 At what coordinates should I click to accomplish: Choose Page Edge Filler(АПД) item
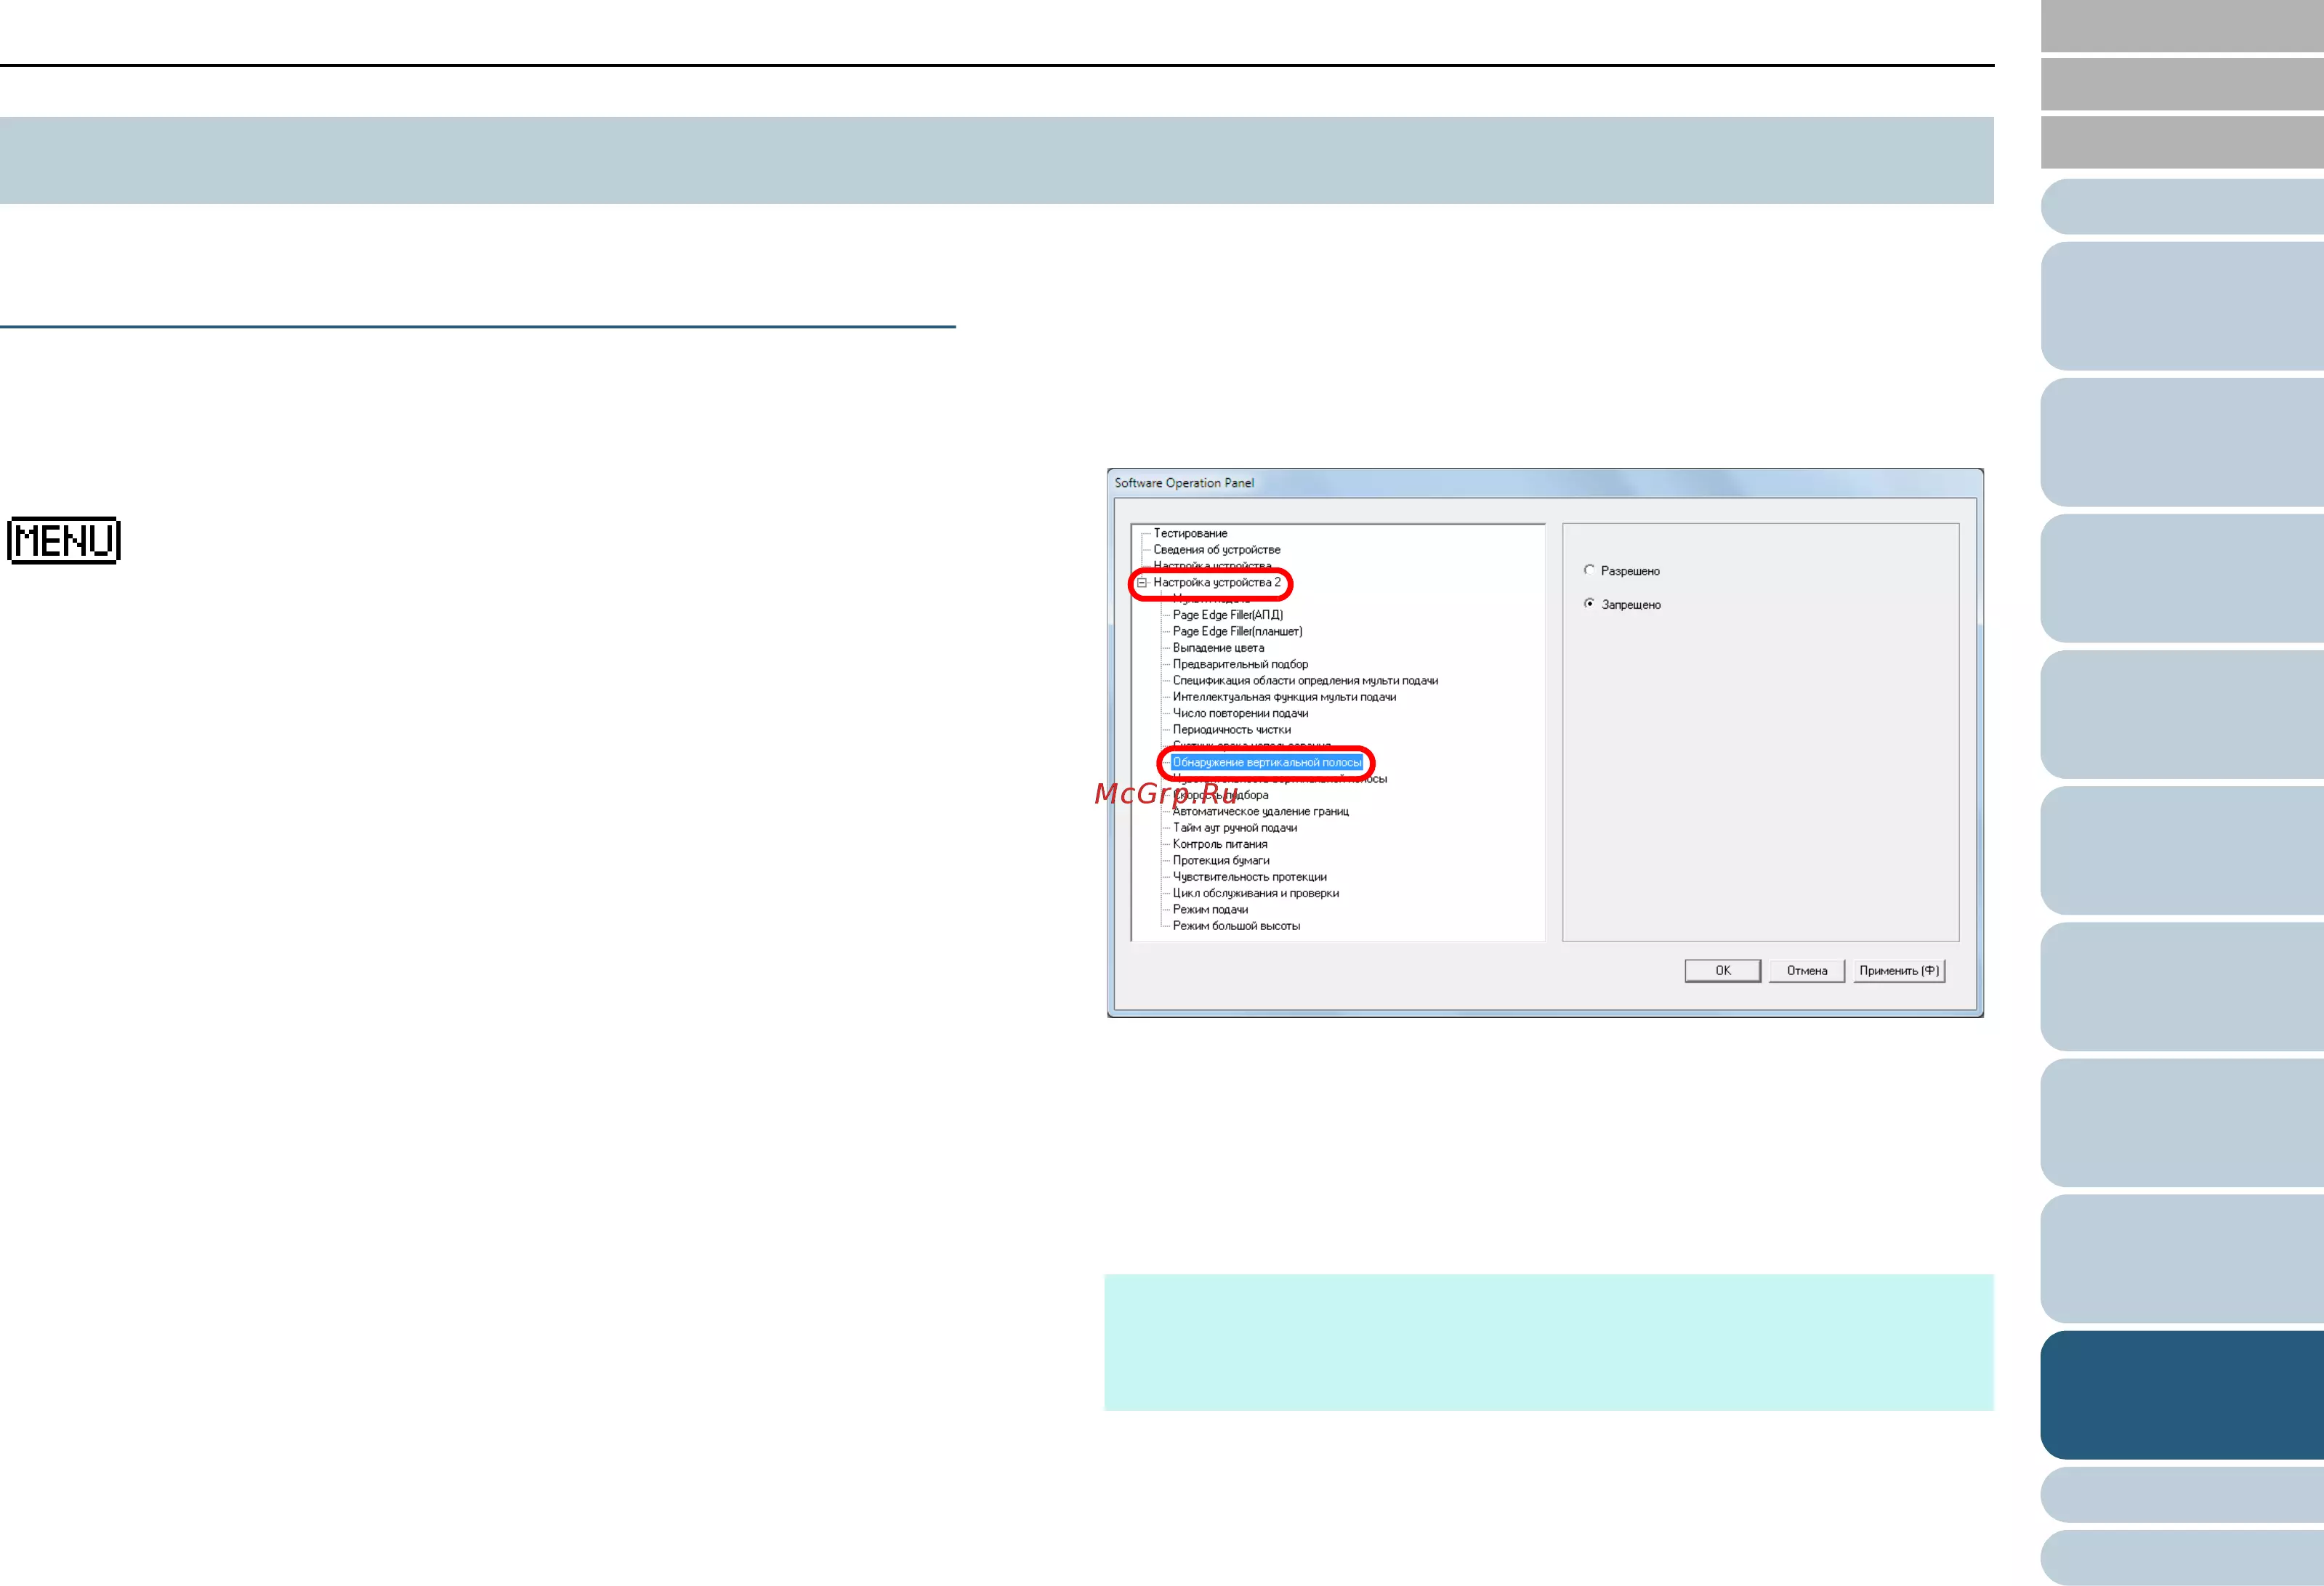1227,615
